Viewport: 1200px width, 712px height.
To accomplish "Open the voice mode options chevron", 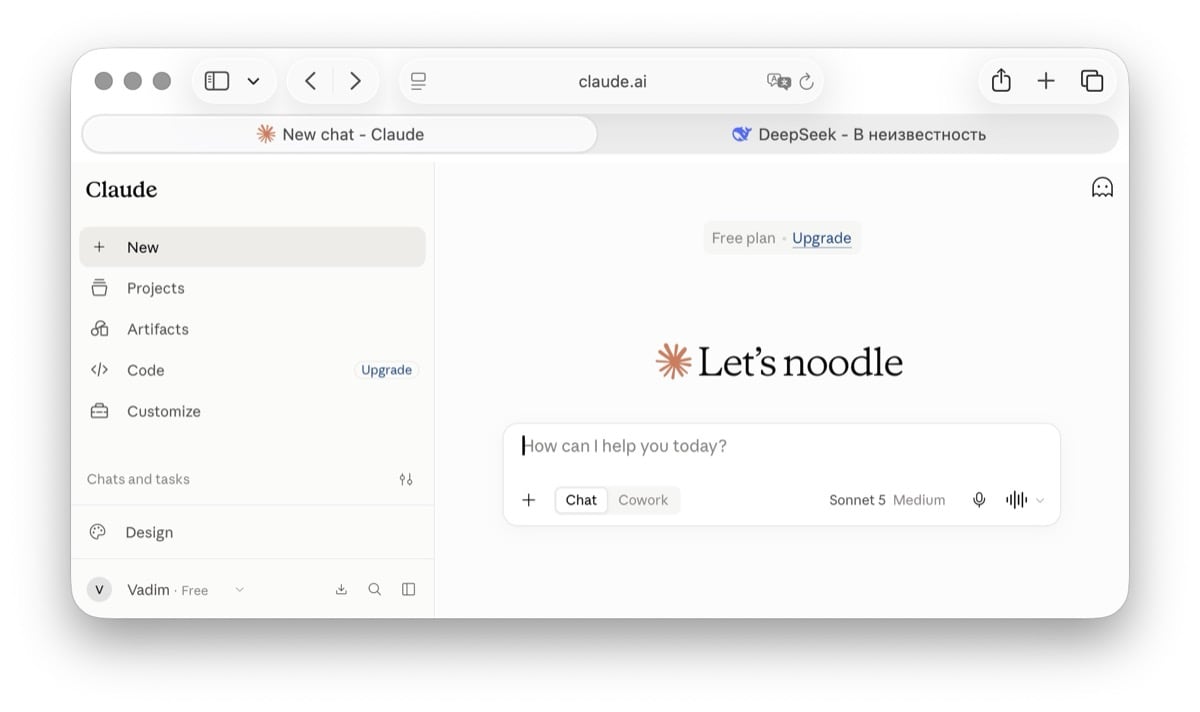I will click(1040, 501).
